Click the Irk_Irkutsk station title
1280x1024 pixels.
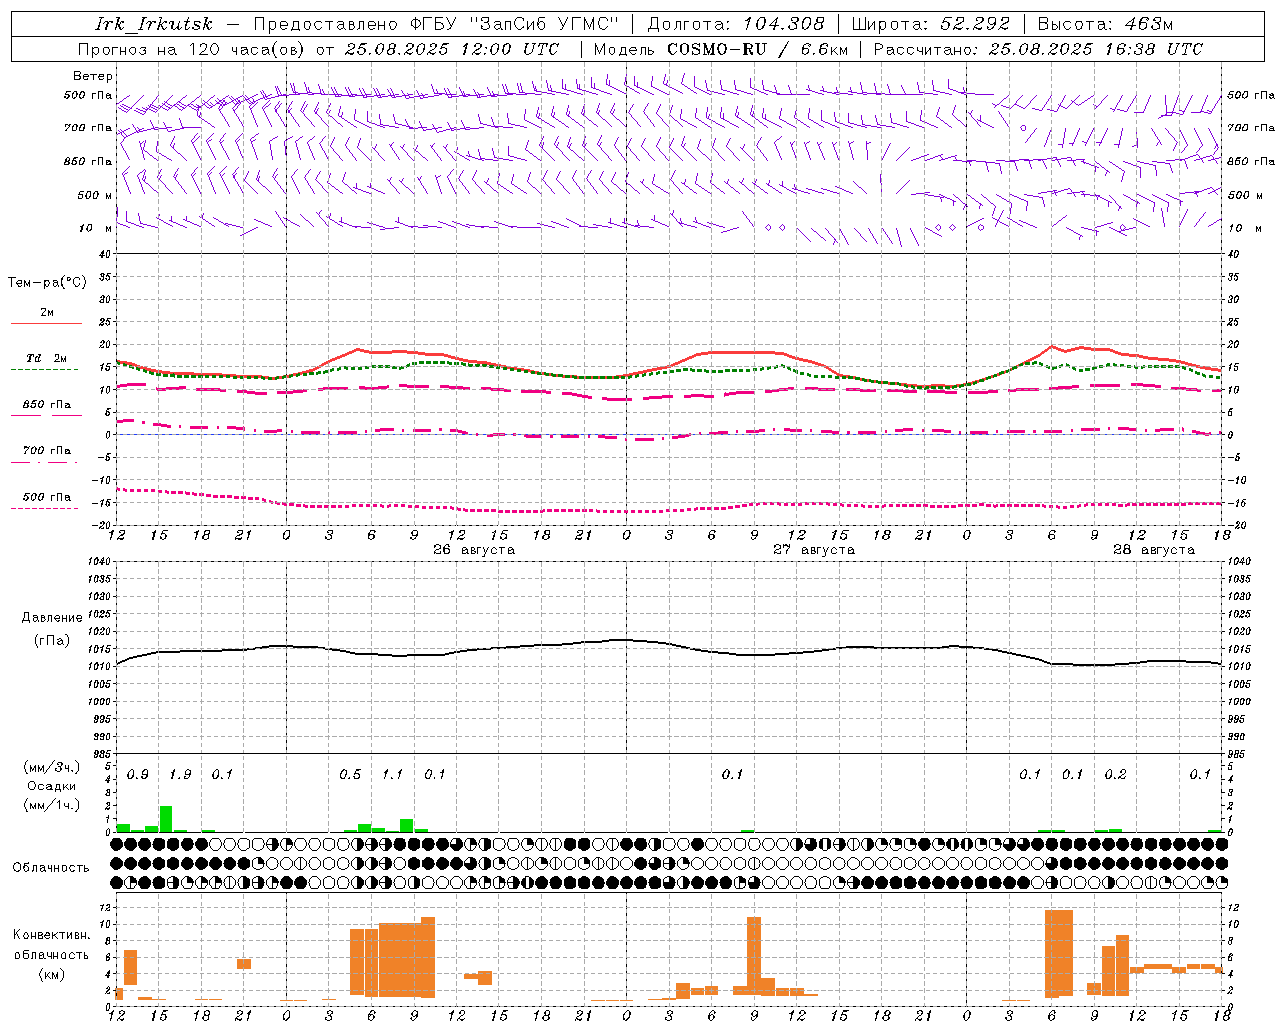(x=153, y=24)
